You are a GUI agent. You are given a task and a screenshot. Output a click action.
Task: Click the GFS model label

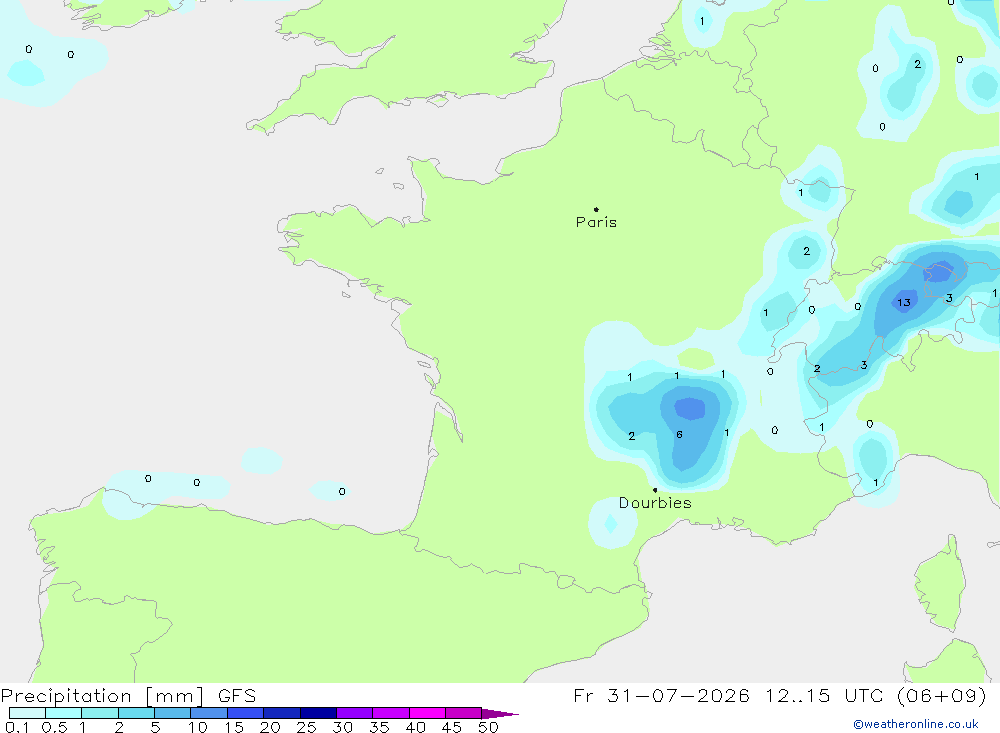[x=237, y=696]
